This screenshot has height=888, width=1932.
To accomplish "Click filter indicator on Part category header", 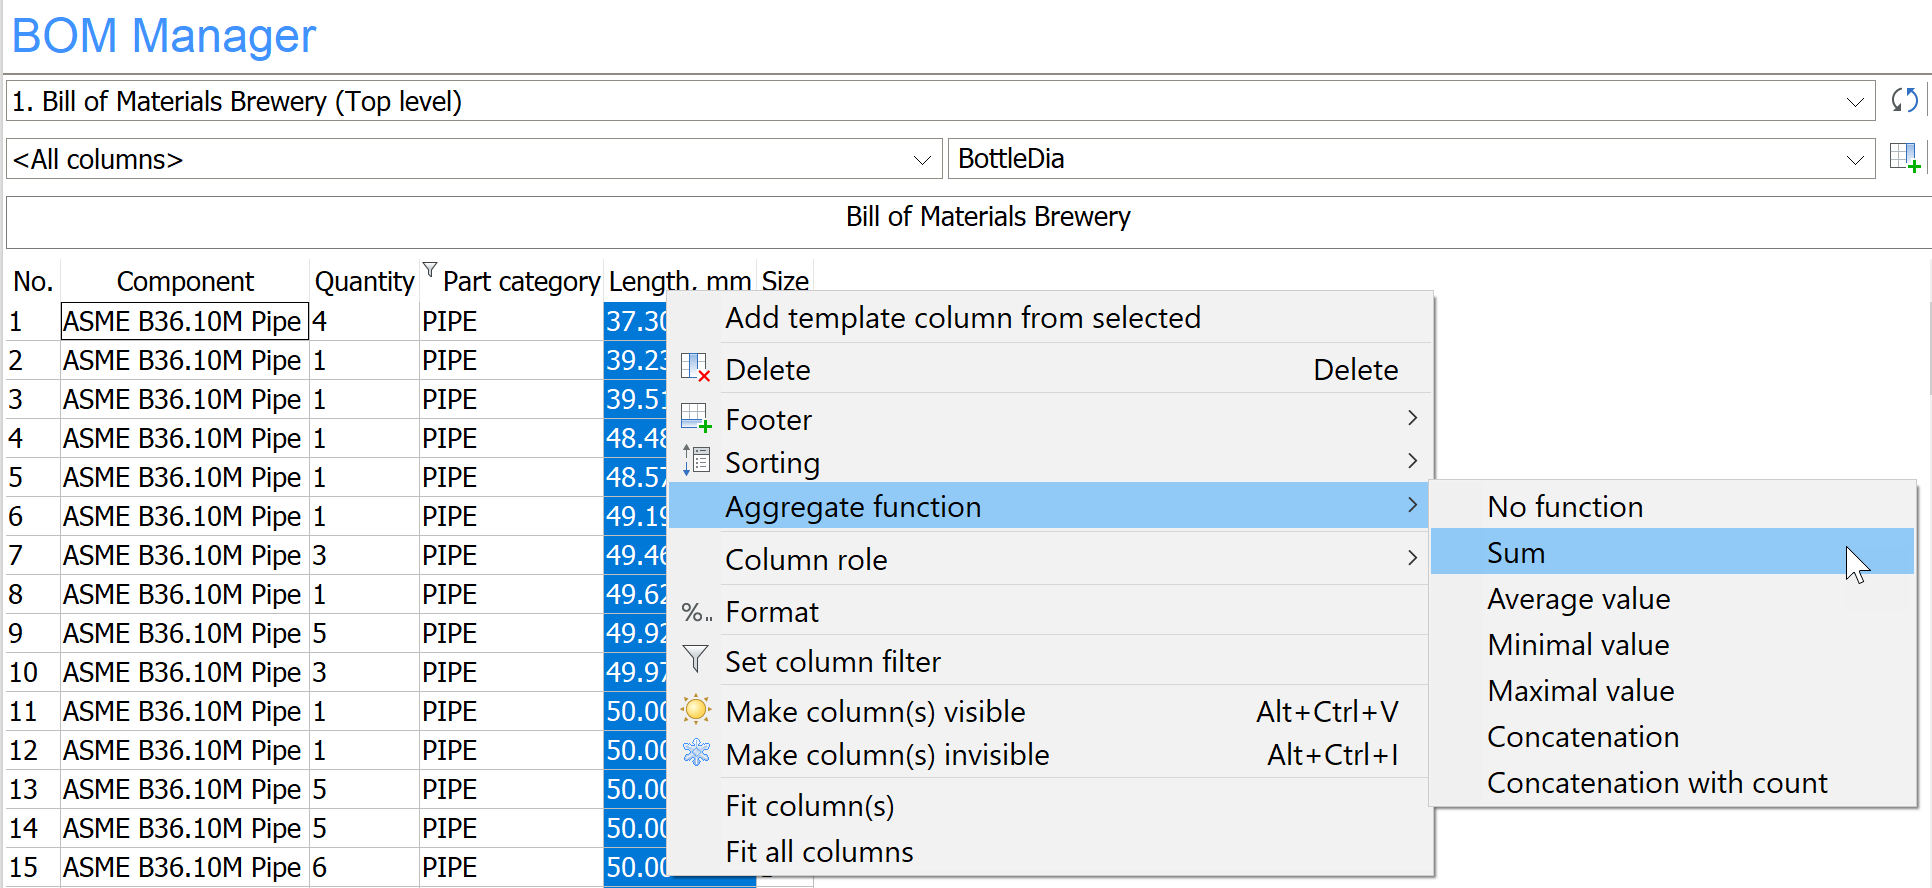I will click(429, 270).
